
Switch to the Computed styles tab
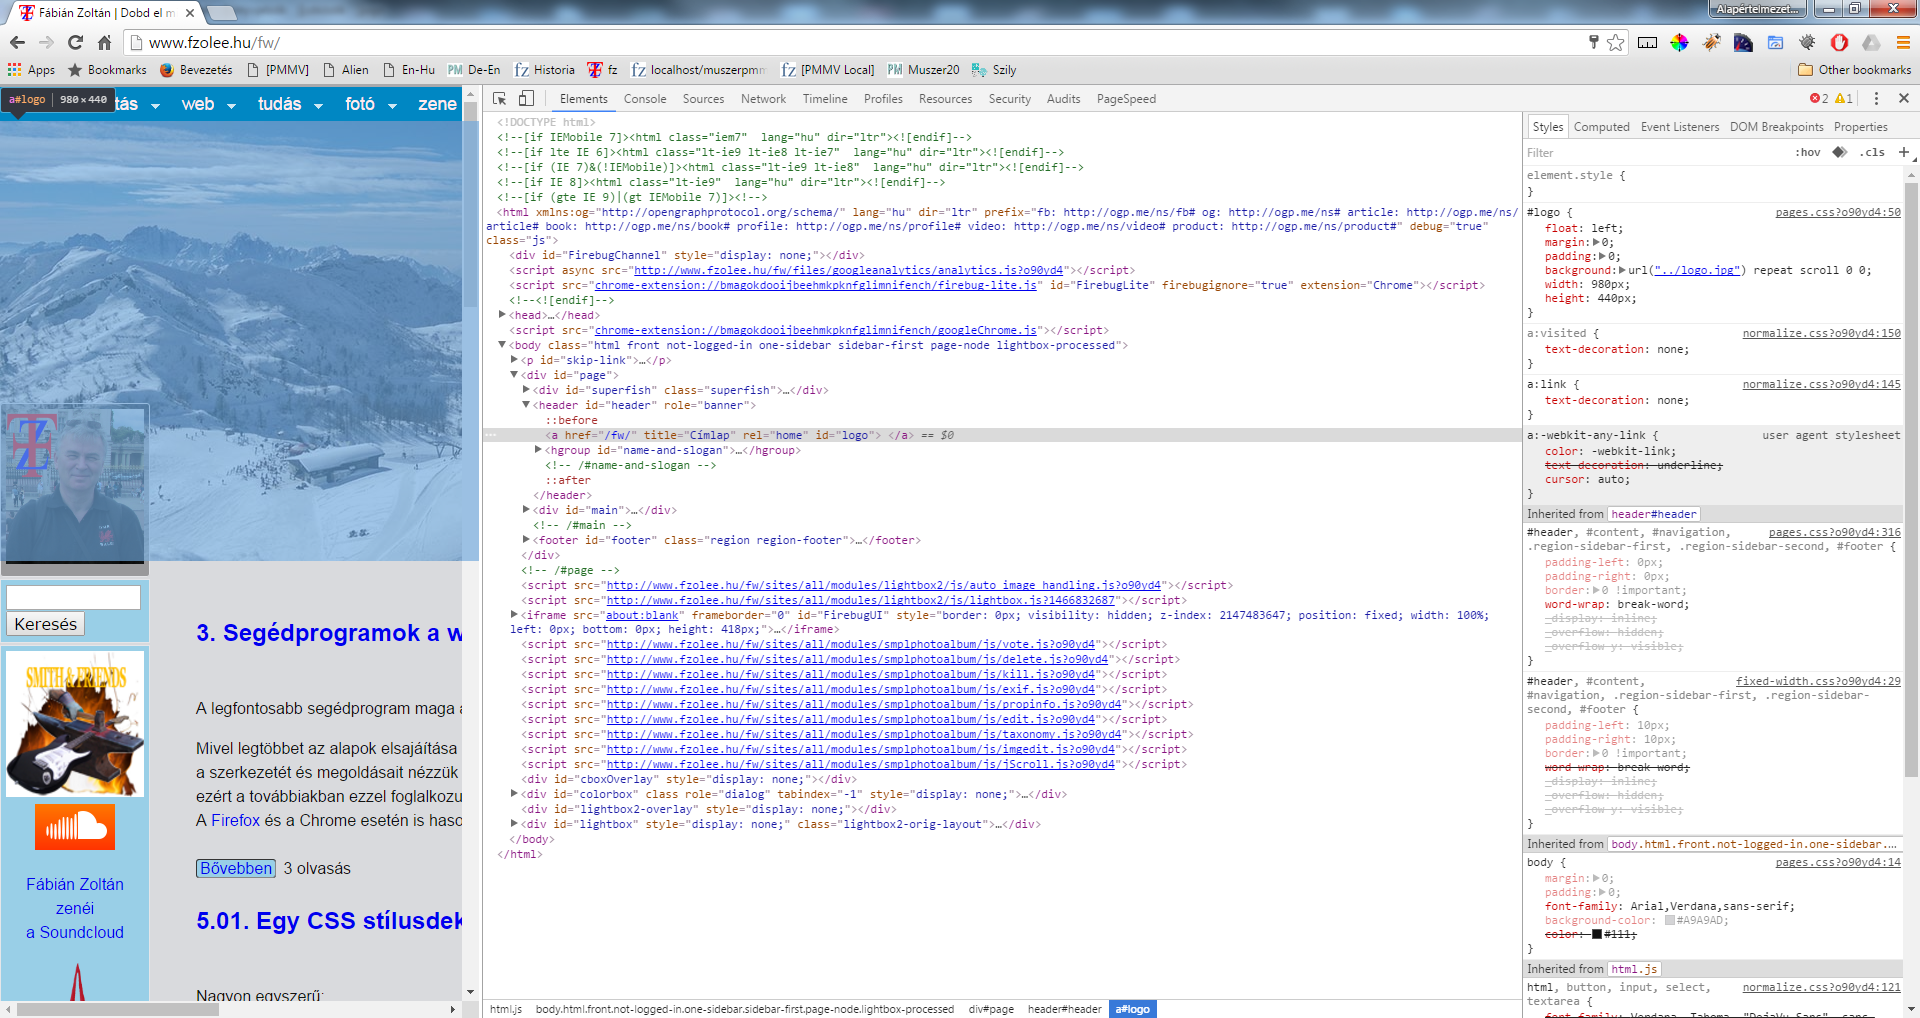1601,127
